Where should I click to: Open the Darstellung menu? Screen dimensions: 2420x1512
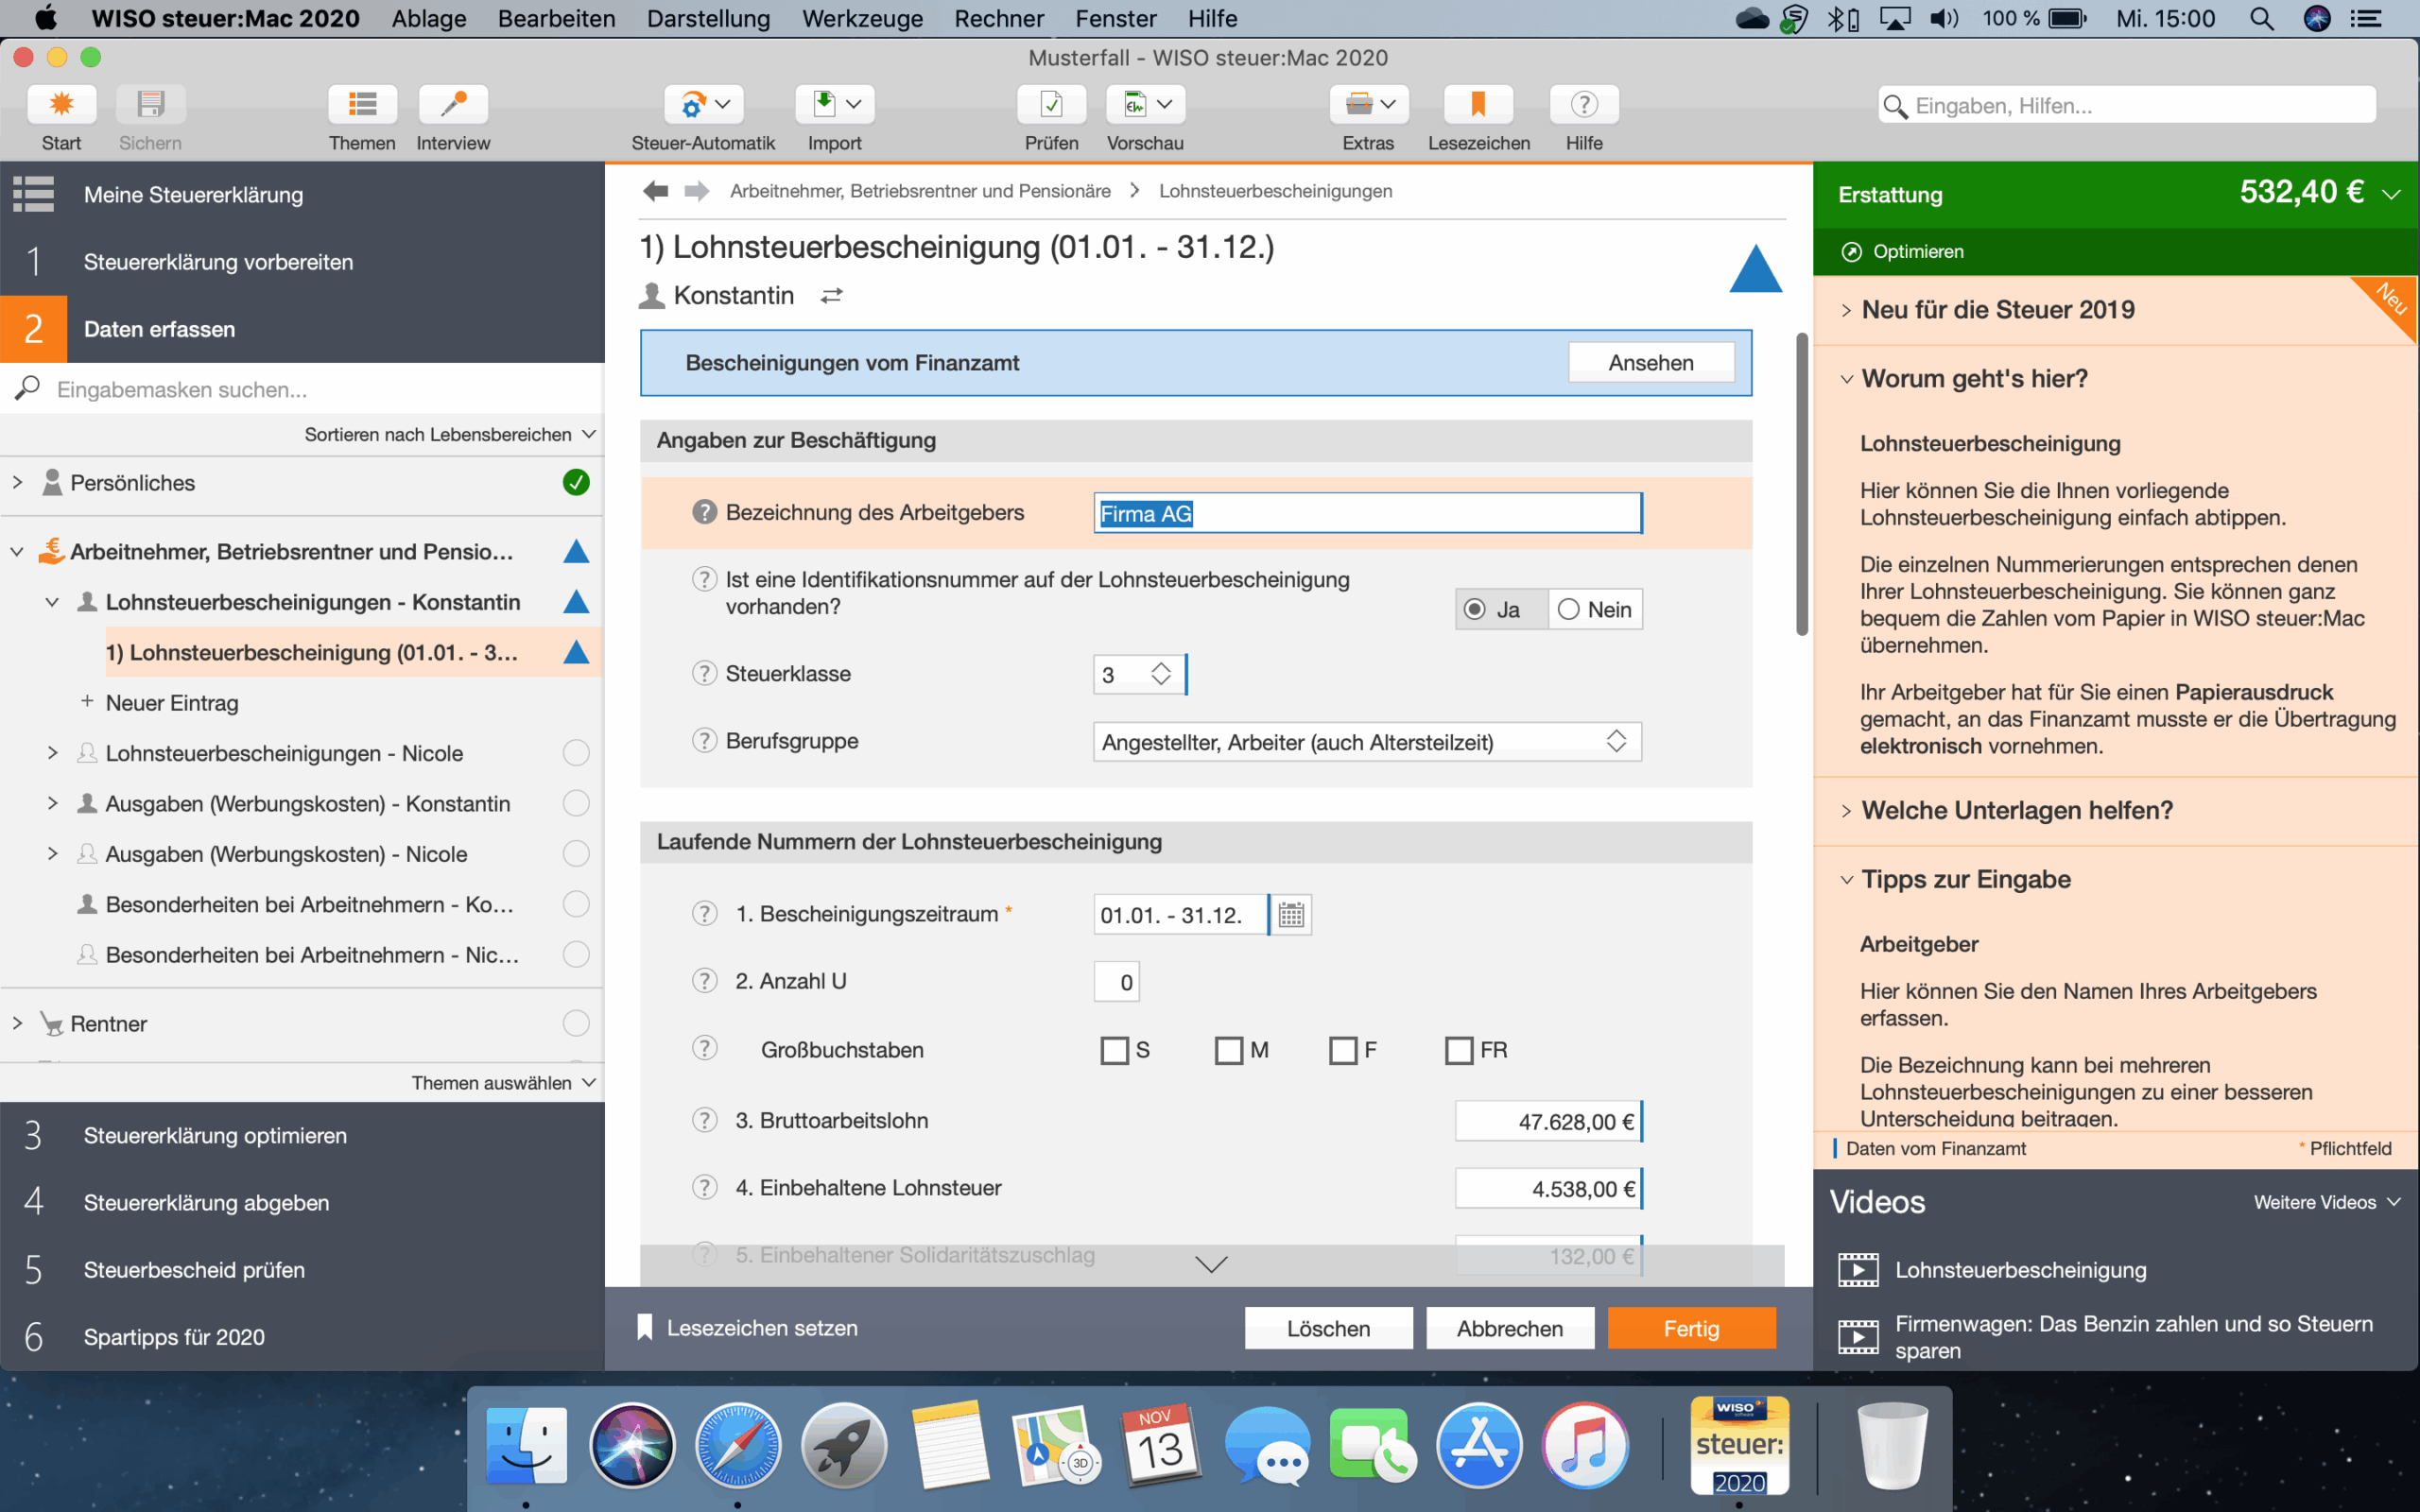708,18
